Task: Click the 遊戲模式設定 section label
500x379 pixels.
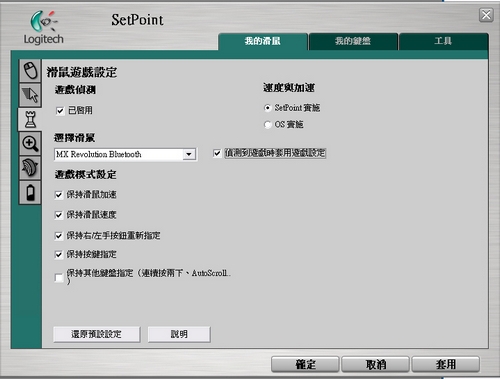Action: (x=85, y=174)
